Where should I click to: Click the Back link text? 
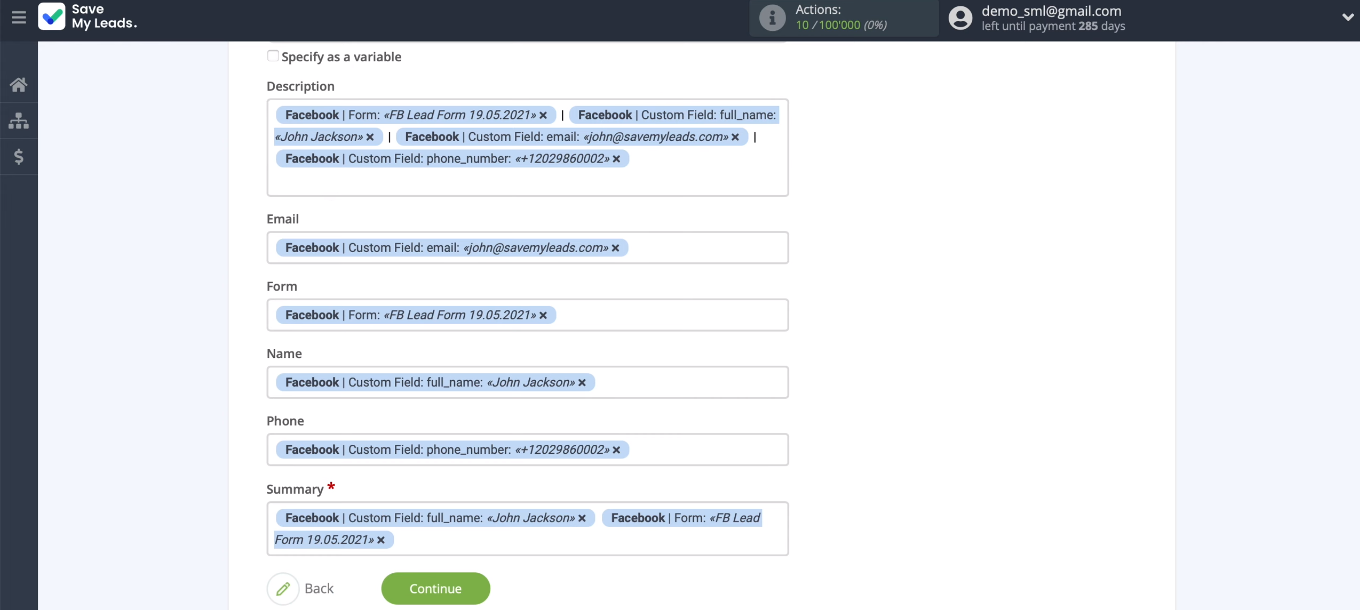click(319, 589)
